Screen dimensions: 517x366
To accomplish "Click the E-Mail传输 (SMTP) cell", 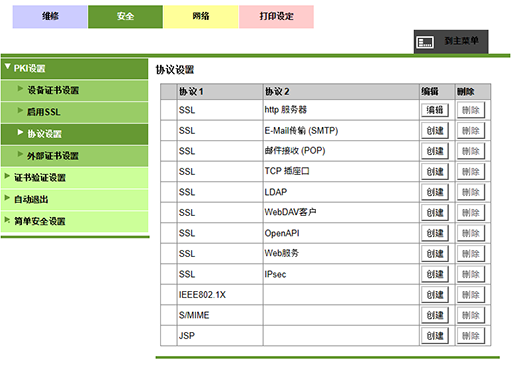I will (x=341, y=131).
